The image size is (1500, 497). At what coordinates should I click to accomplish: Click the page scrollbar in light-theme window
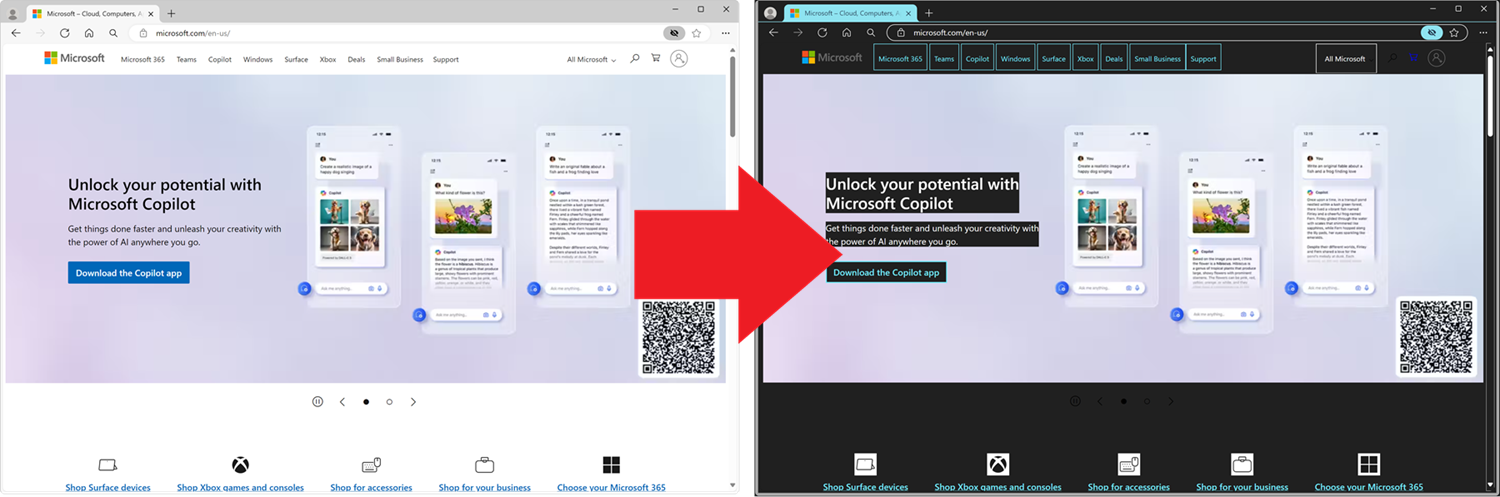733,95
